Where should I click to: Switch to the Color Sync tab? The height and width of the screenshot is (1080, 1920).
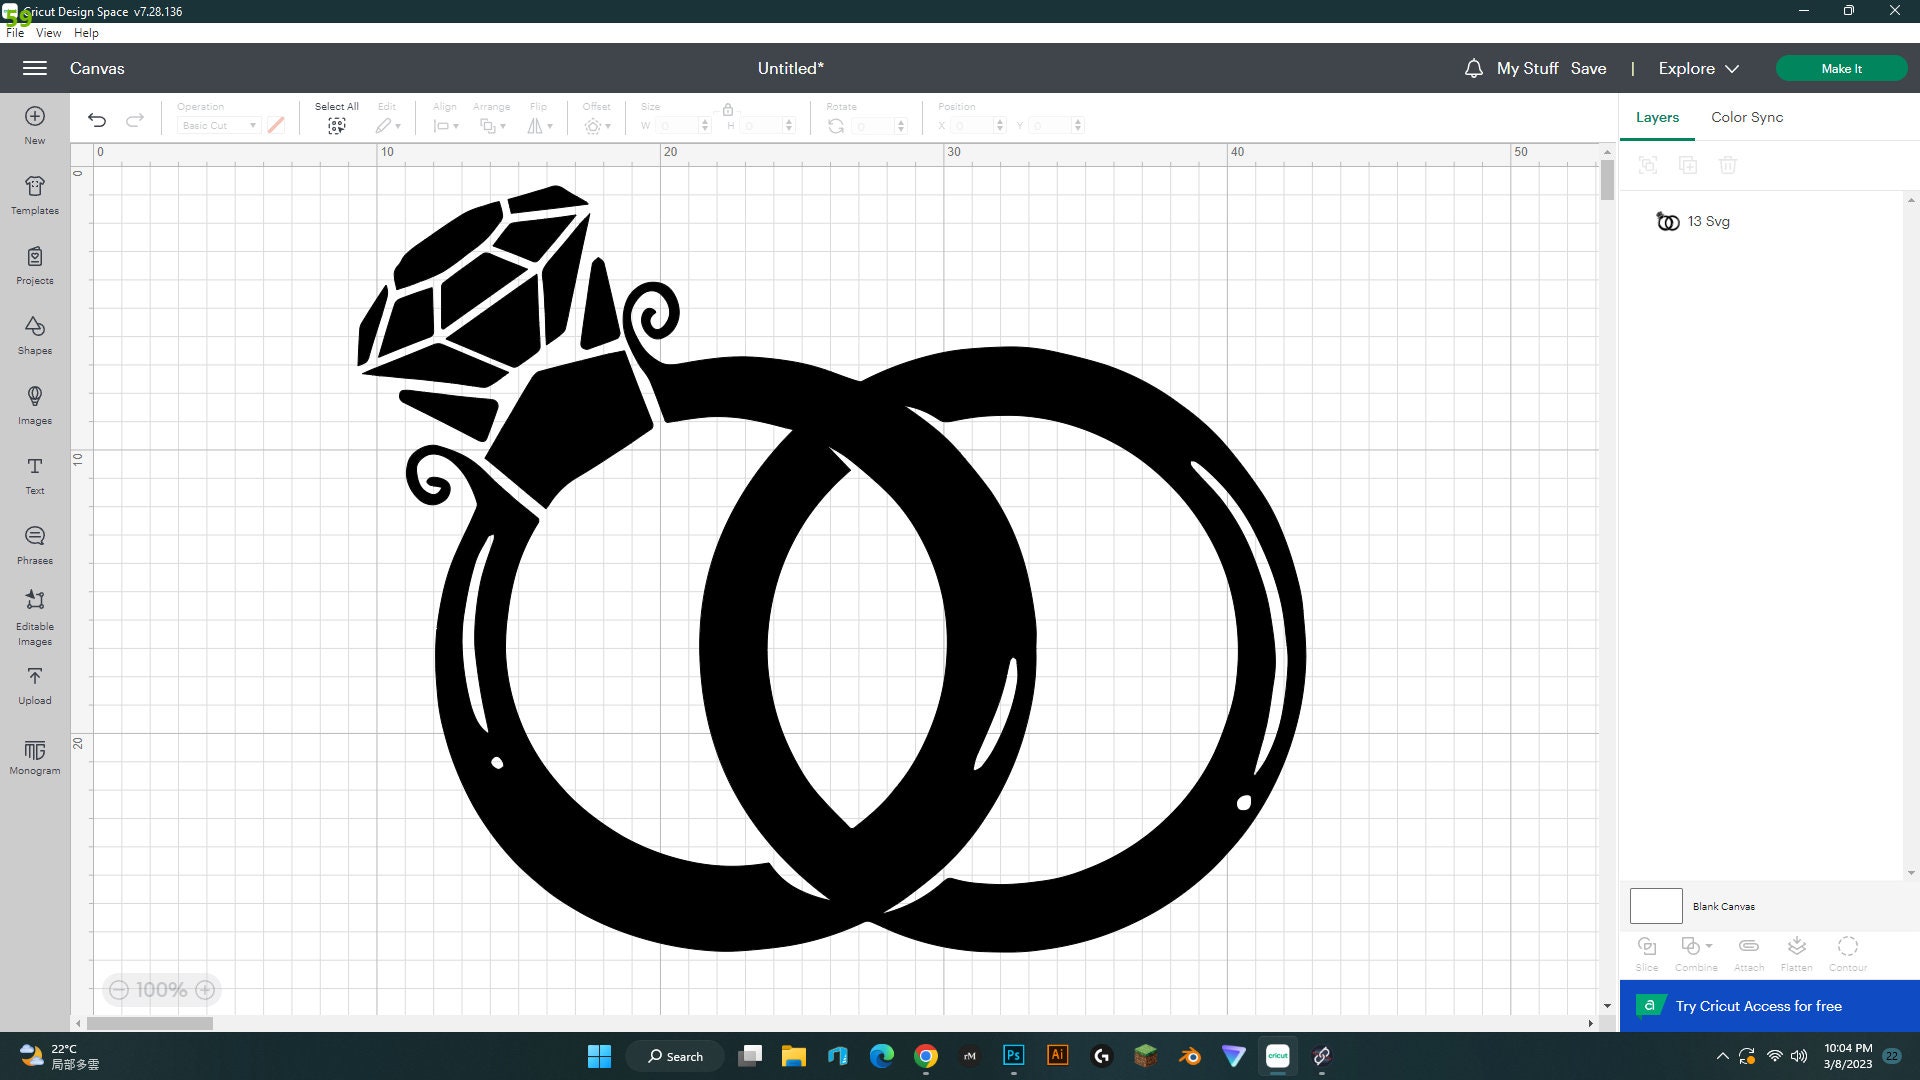click(1746, 117)
